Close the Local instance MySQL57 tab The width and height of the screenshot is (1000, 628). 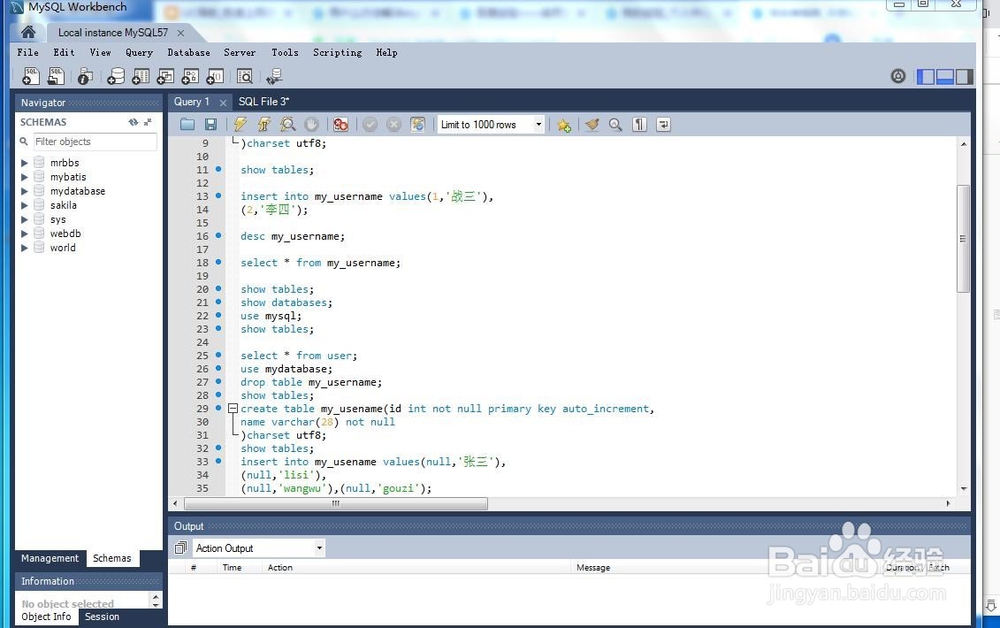[180, 33]
